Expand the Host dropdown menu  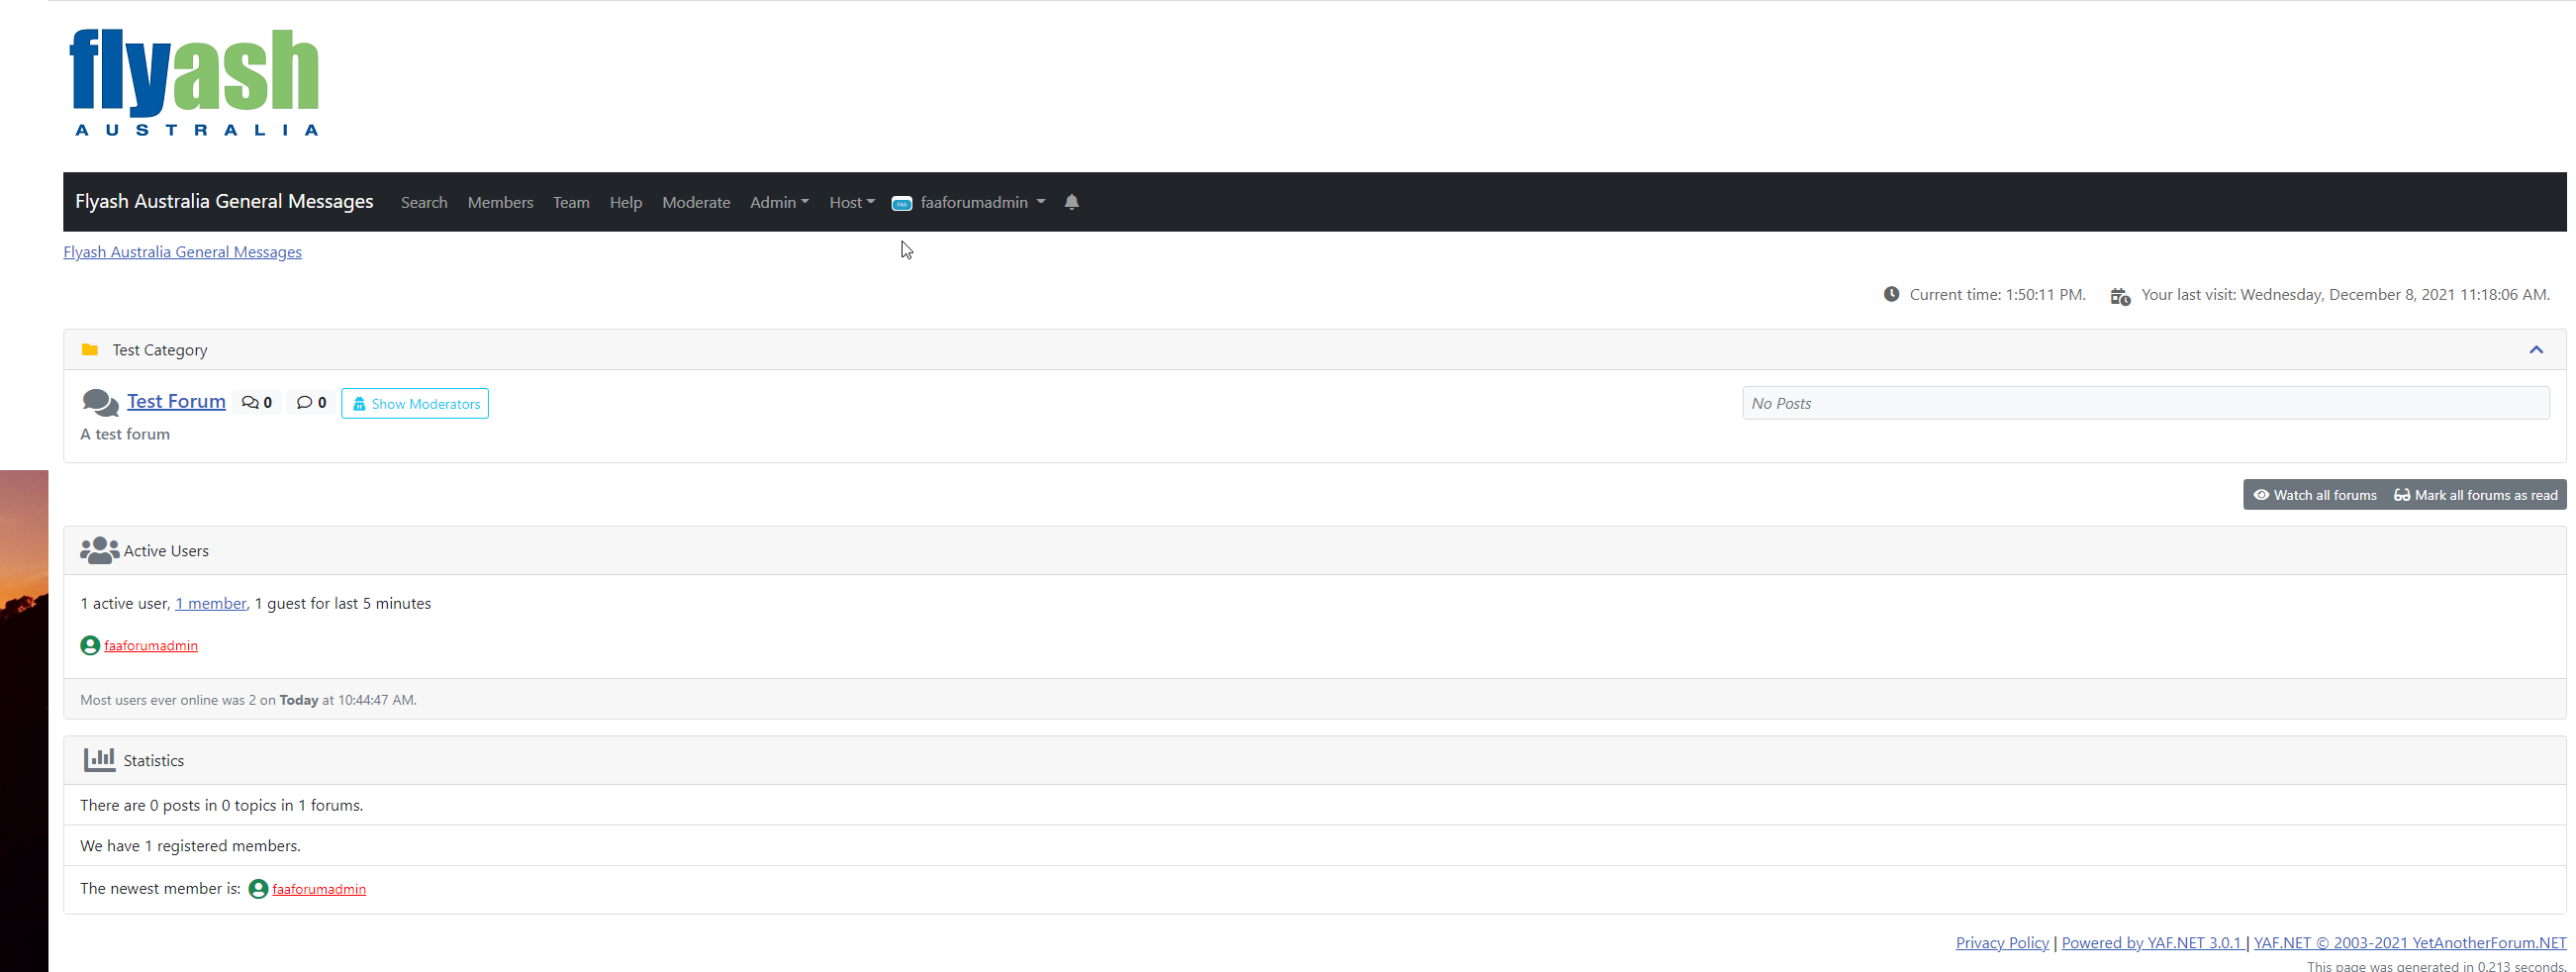(x=851, y=202)
